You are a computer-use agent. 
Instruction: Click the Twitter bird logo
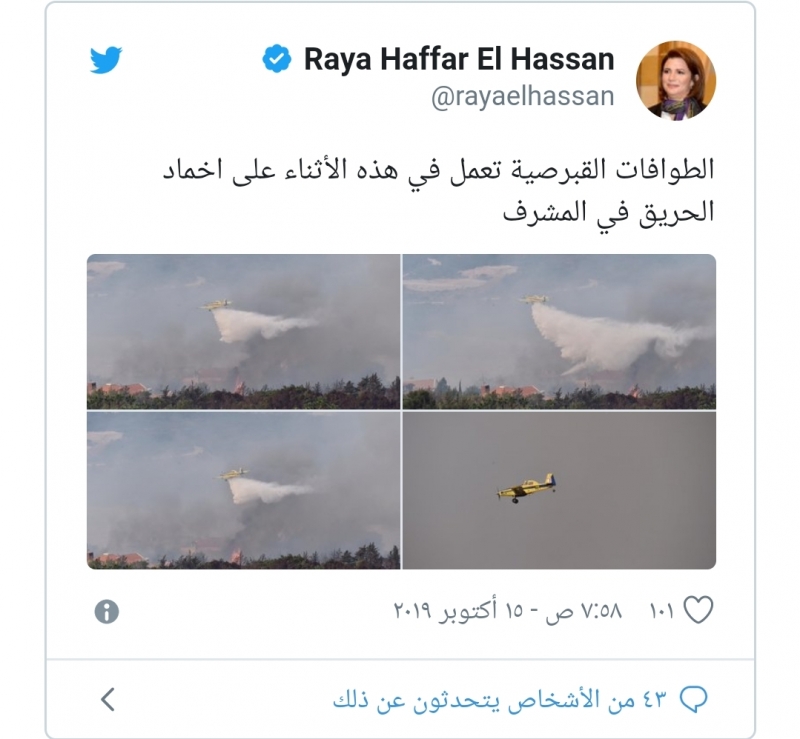(x=106, y=60)
